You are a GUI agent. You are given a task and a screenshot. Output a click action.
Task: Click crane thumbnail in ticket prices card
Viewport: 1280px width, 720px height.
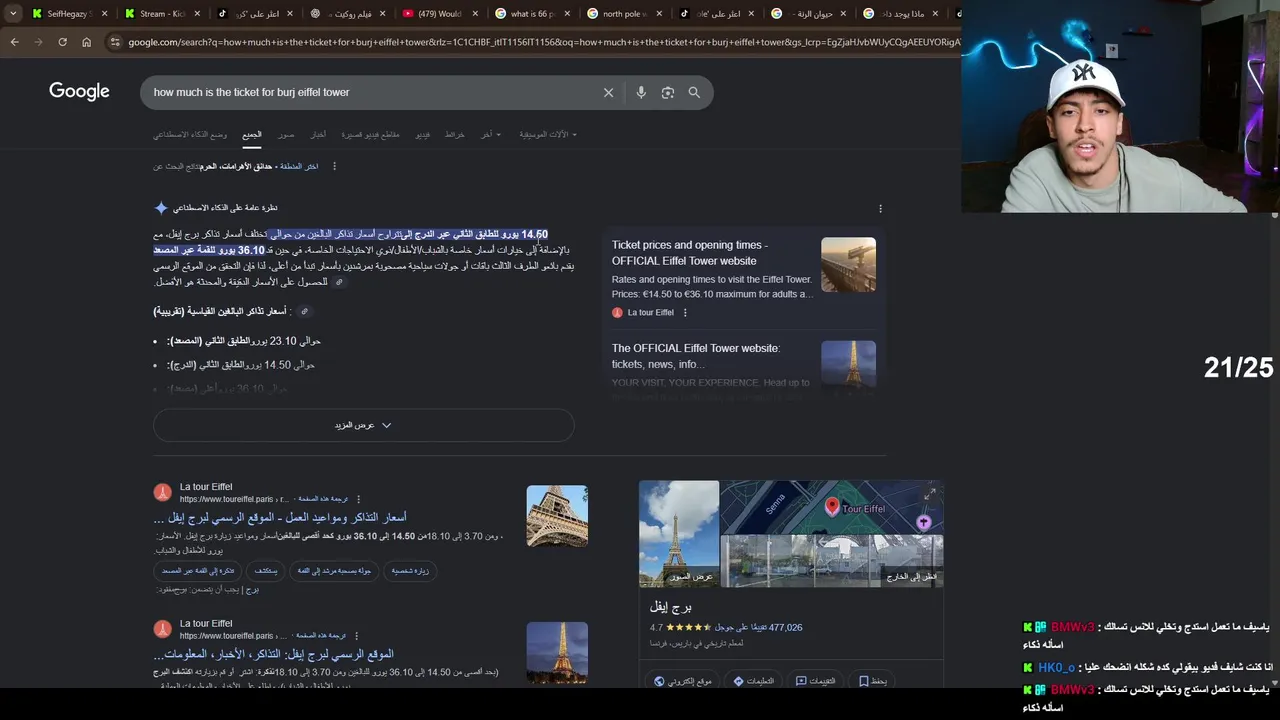[x=848, y=265]
